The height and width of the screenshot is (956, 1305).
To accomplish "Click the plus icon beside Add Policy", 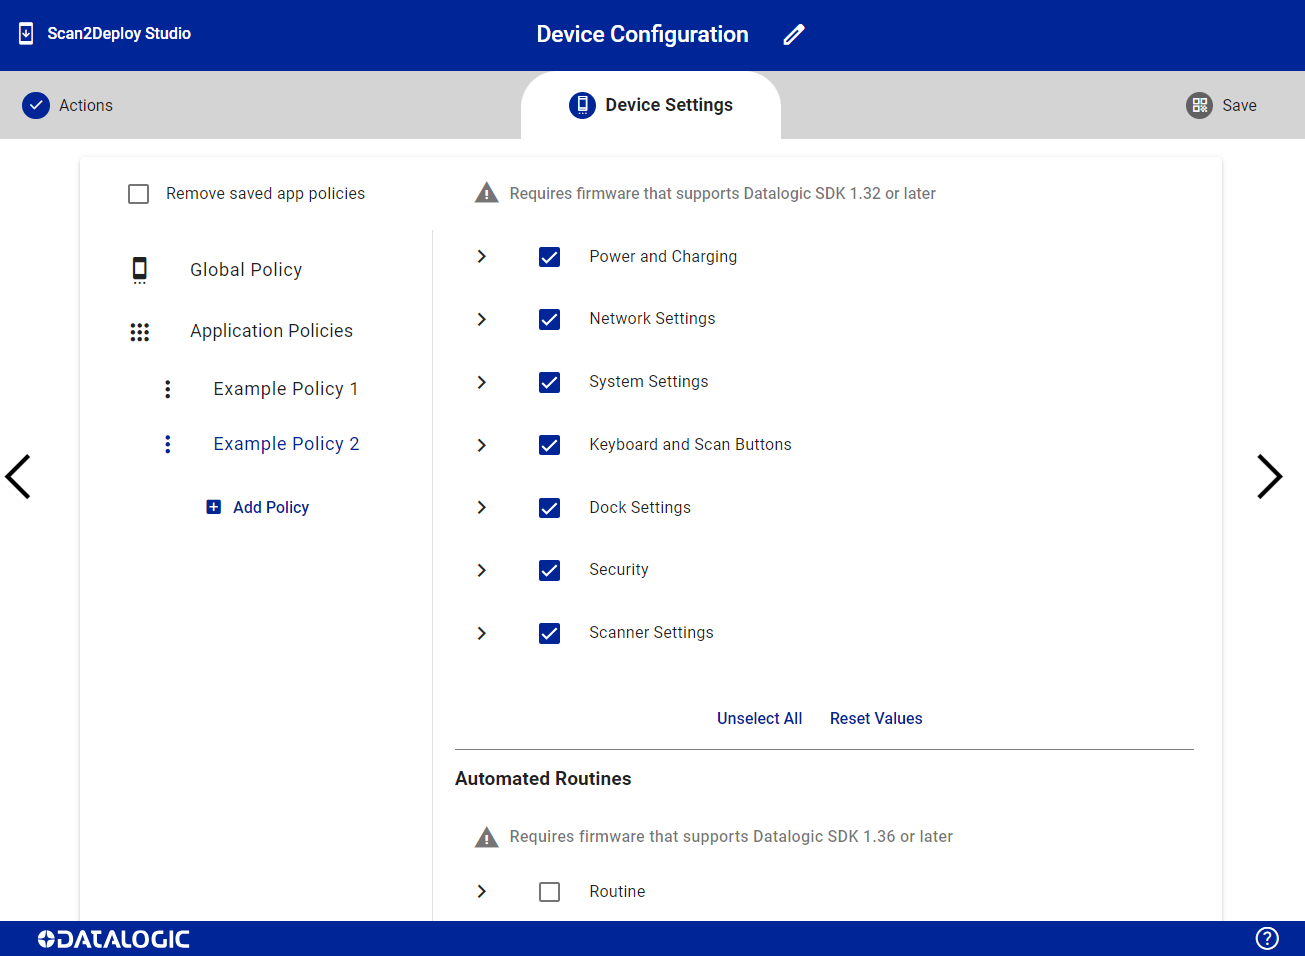I will (213, 507).
